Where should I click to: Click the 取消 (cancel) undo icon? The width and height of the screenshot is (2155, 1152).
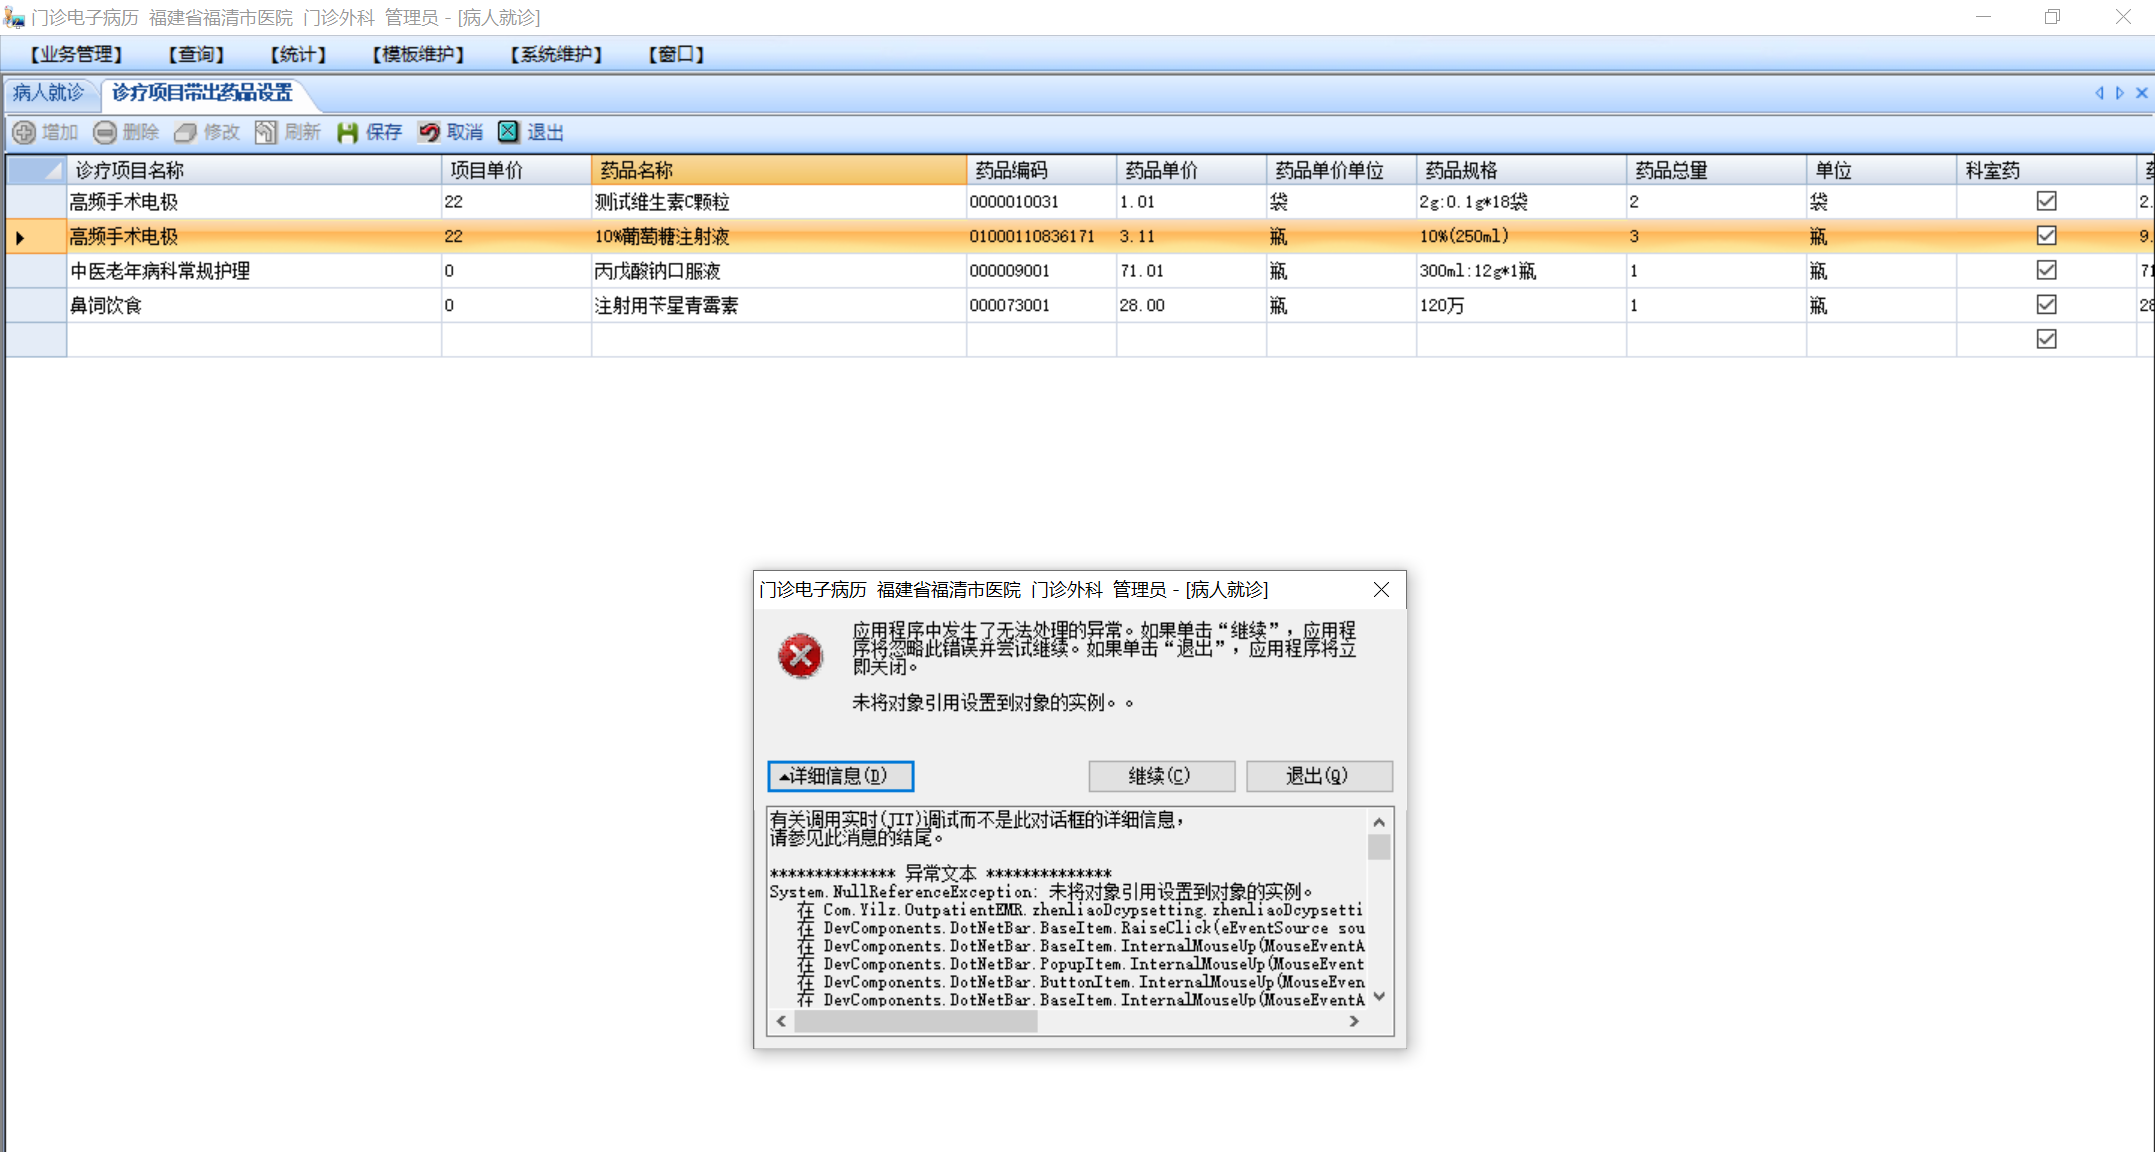[429, 132]
